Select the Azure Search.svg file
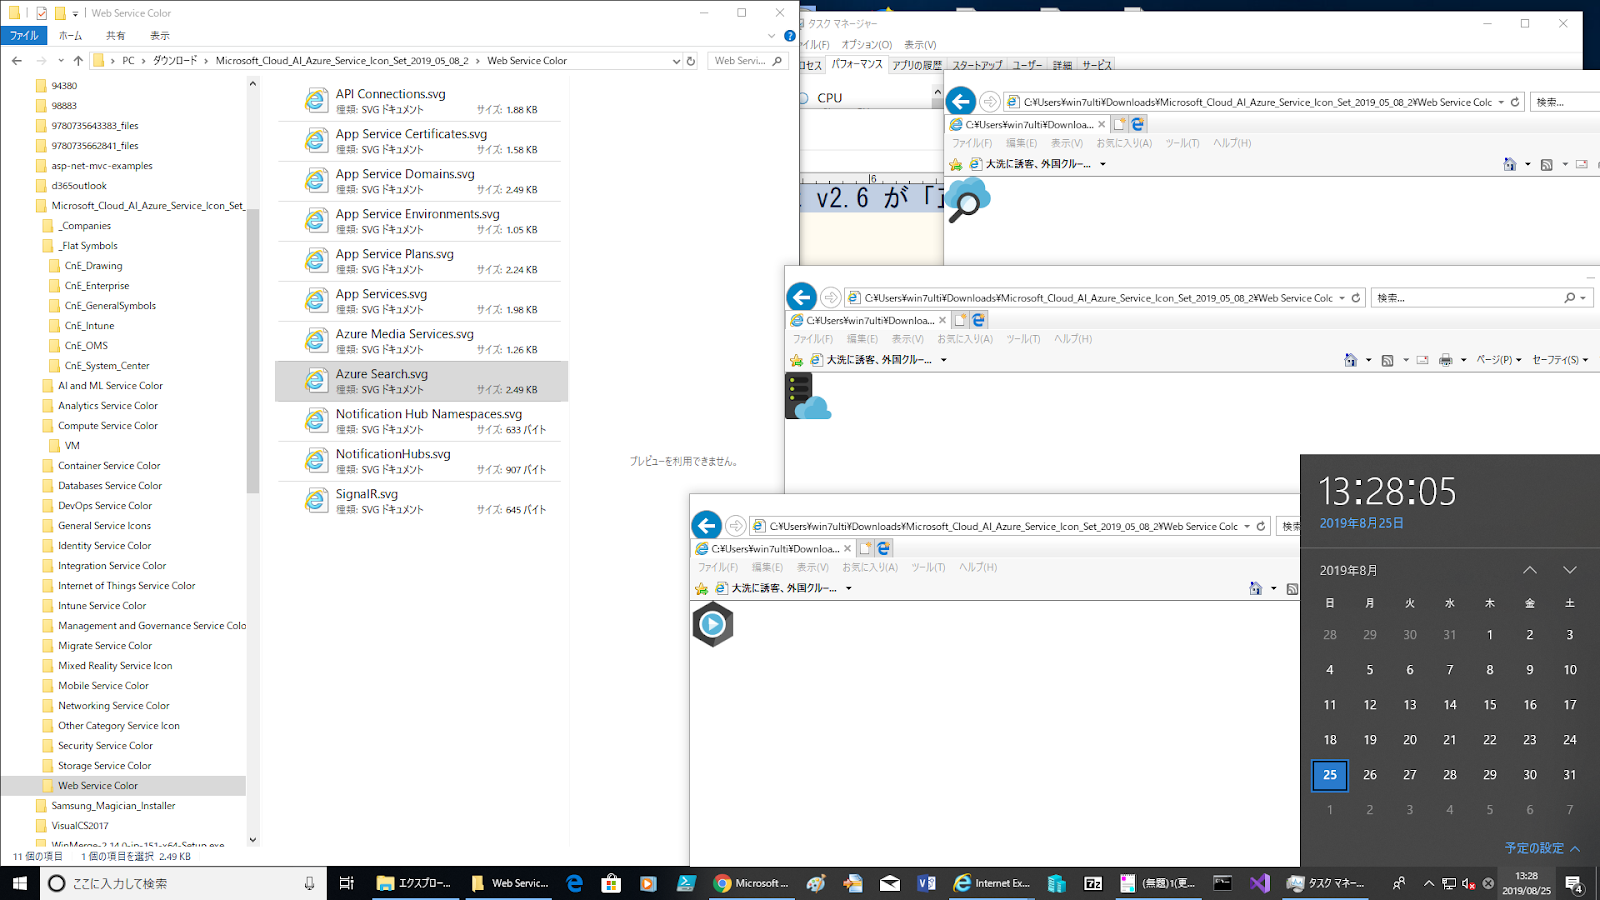Viewport: 1600px width, 900px height. point(422,381)
